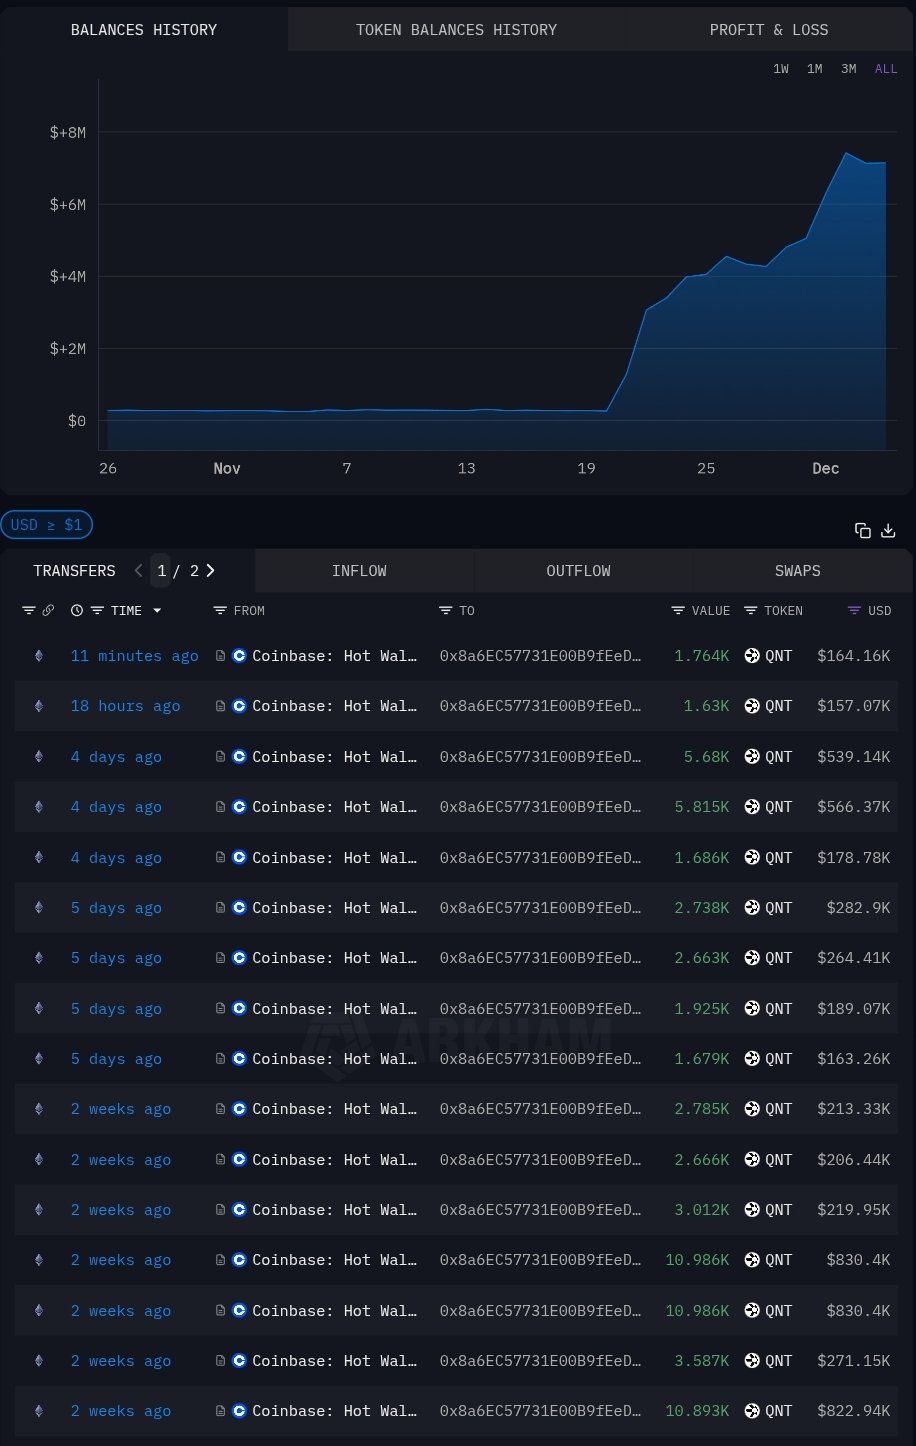
Task: Open the Profit & Loss tab
Action: coord(768,30)
